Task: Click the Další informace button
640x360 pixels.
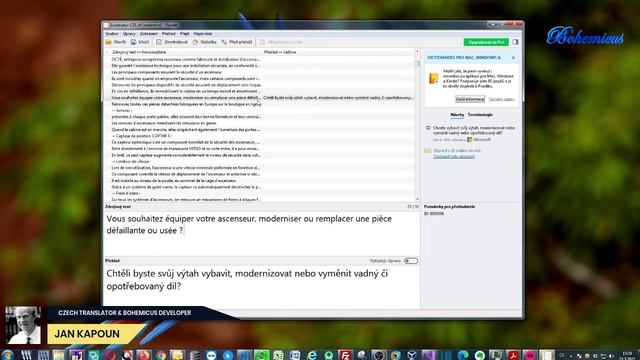Action: point(470,99)
